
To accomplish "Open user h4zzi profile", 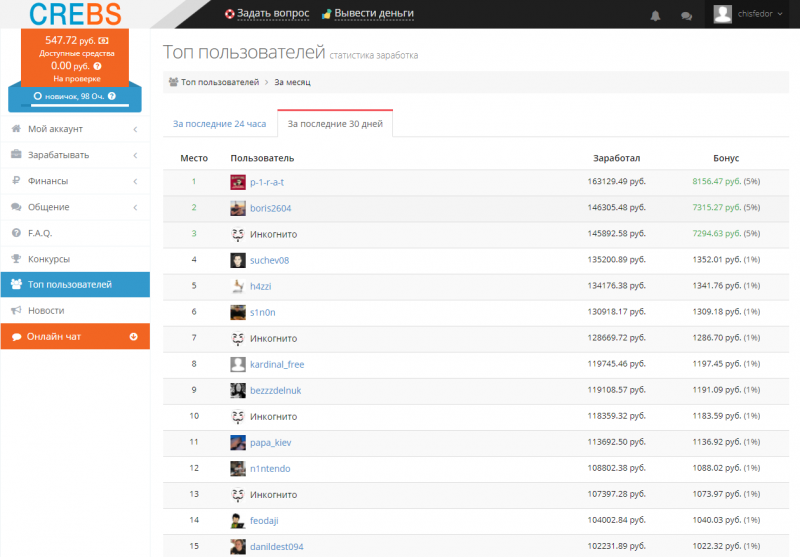I will (261, 286).
